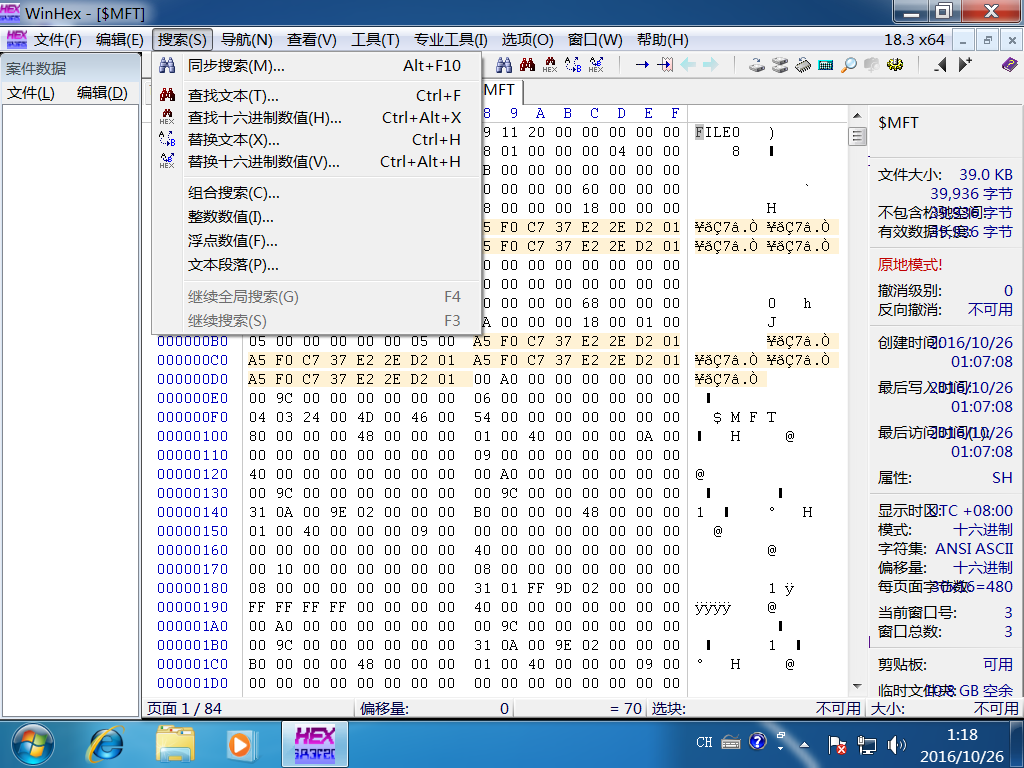Show hidden tray icons arrow
This screenshot has width=1024, height=768.
coord(805,744)
